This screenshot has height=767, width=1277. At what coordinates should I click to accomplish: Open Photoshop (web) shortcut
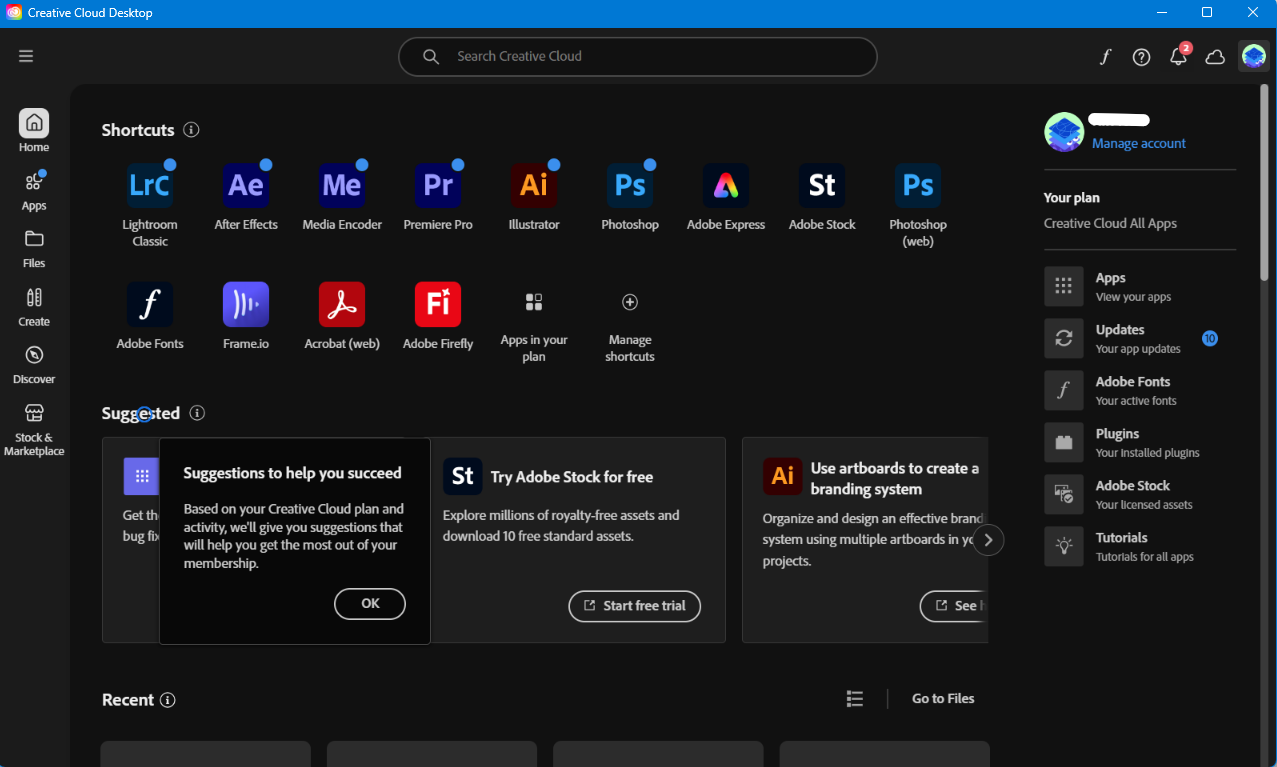pyautogui.click(x=918, y=185)
